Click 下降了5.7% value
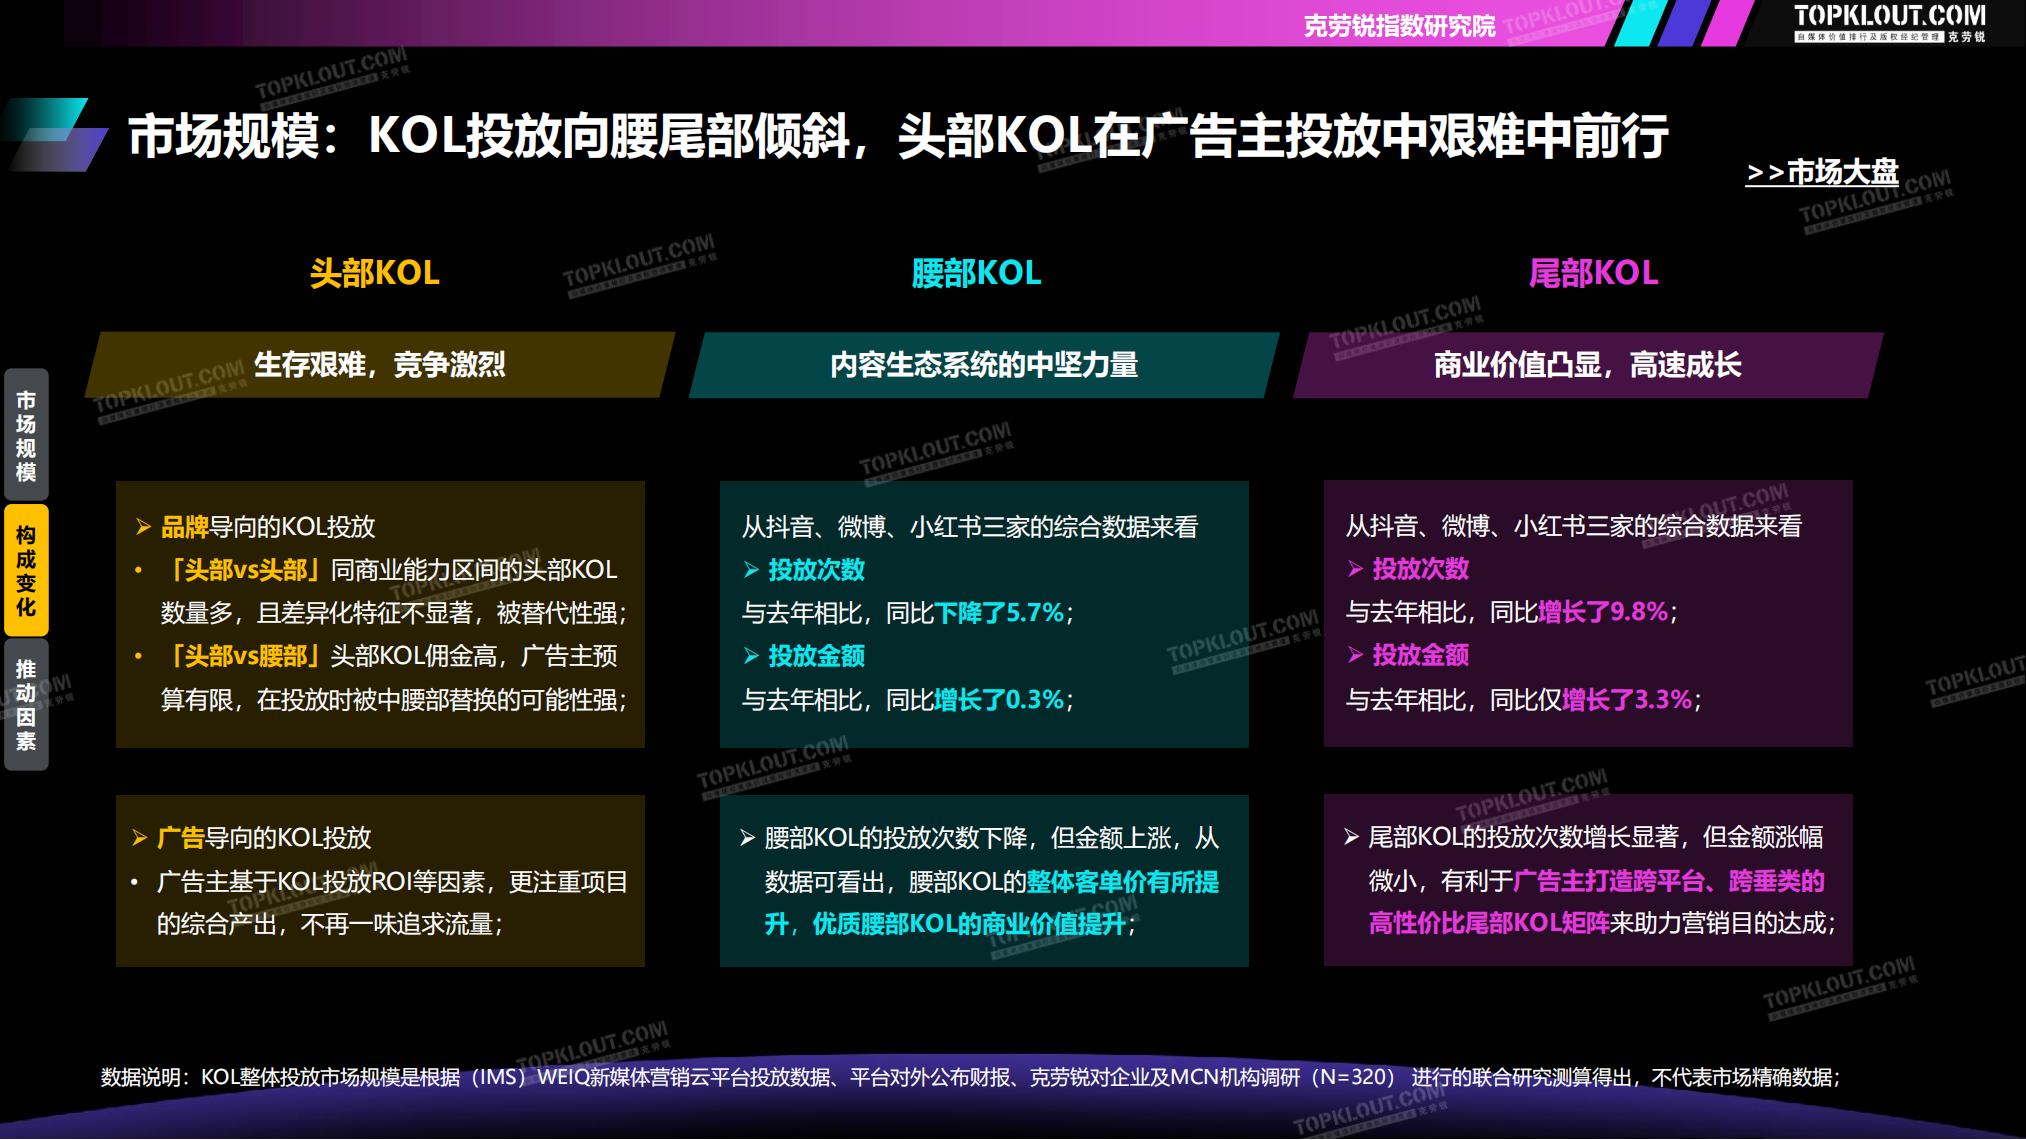The image size is (2026, 1140). (x=999, y=613)
